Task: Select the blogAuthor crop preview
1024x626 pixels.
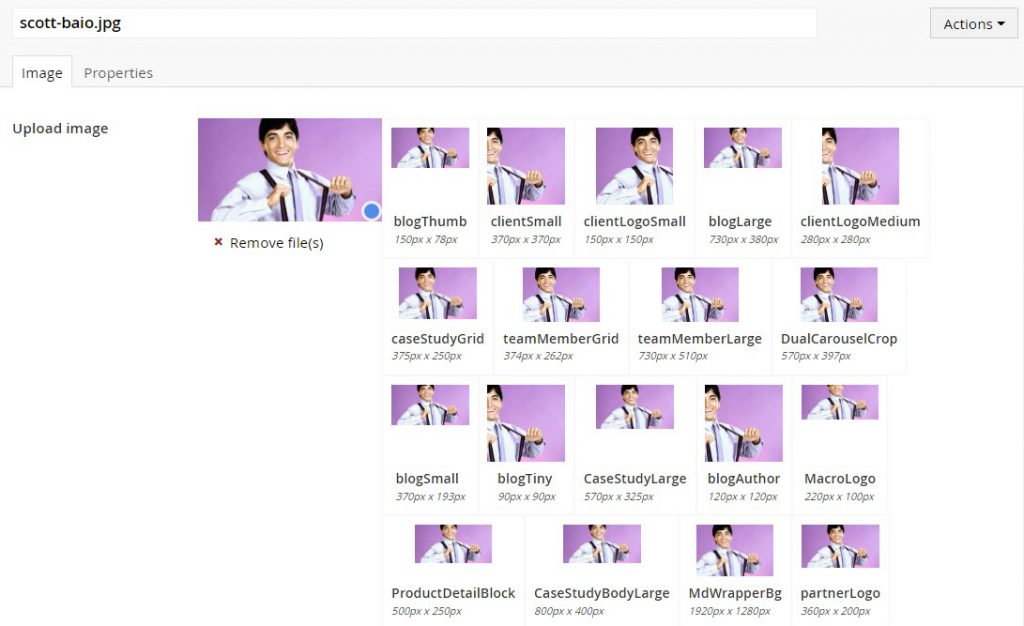Action: 743,423
